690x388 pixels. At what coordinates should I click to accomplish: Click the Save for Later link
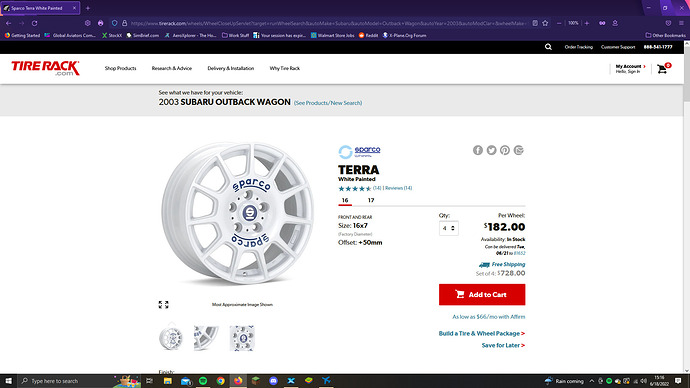tap(503, 345)
